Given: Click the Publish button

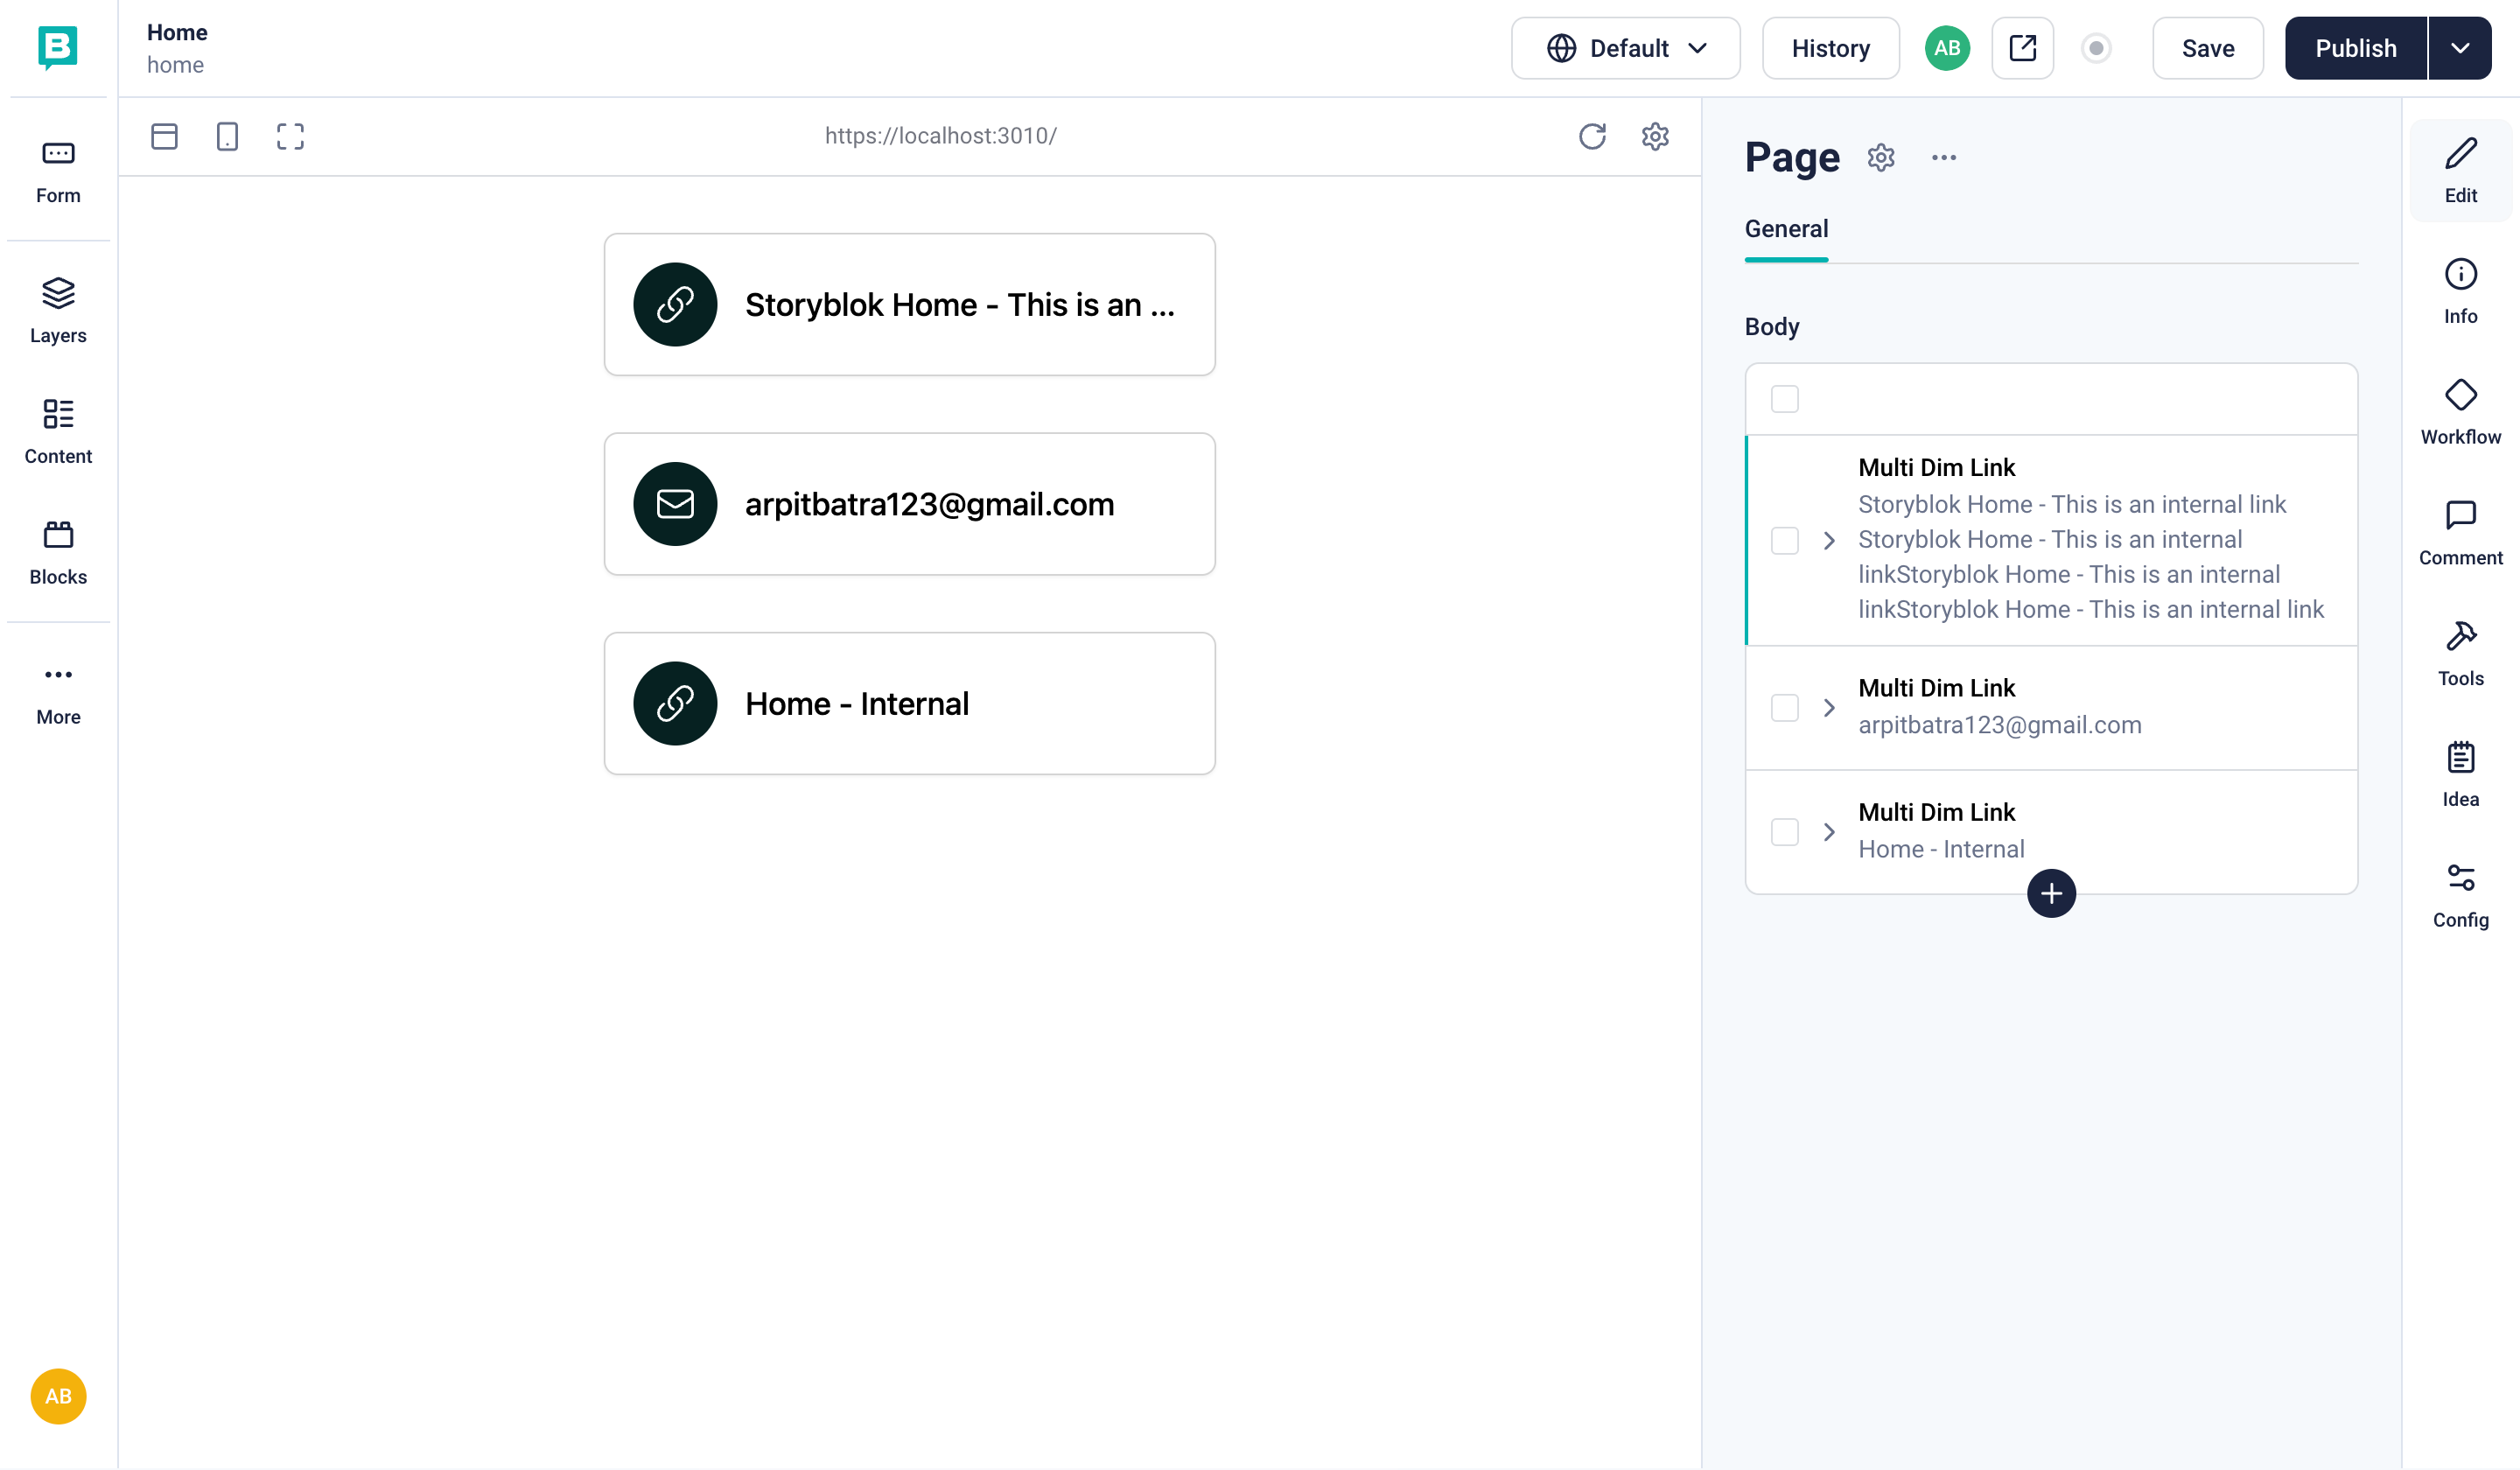Looking at the screenshot, I should pyautogui.click(x=2355, y=48).
